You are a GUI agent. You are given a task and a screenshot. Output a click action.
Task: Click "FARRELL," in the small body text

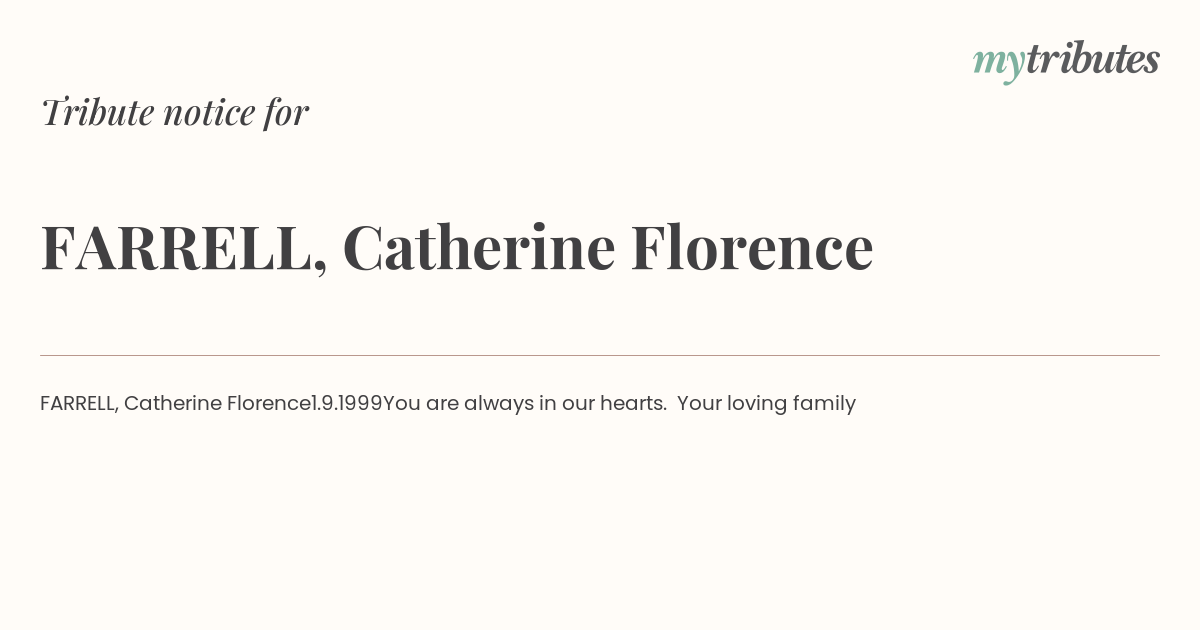[x=80, y=403]
